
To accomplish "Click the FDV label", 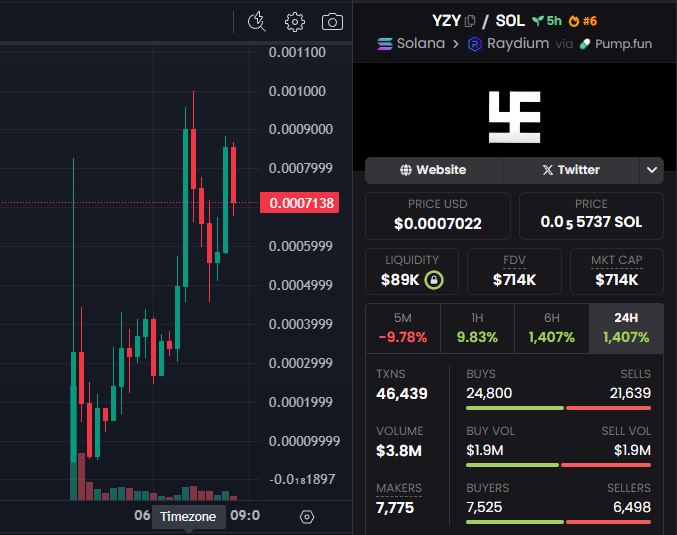I will pos(514,260).
